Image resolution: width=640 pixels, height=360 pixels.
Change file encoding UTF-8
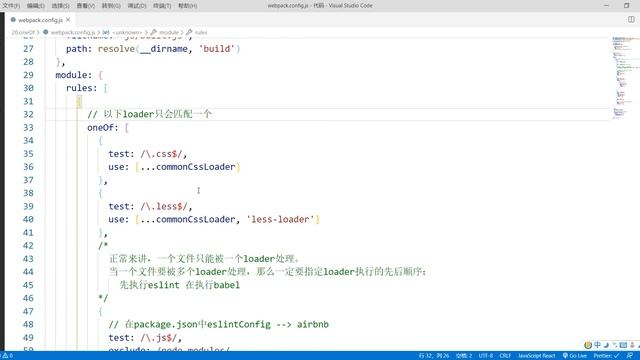486,356
